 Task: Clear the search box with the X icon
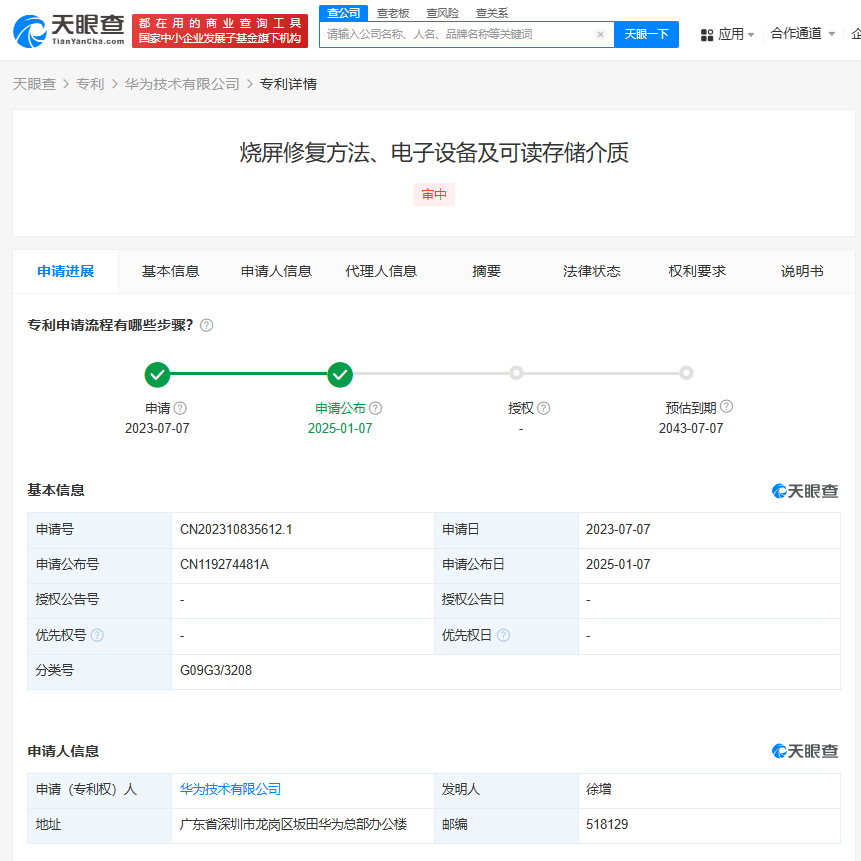600,34
